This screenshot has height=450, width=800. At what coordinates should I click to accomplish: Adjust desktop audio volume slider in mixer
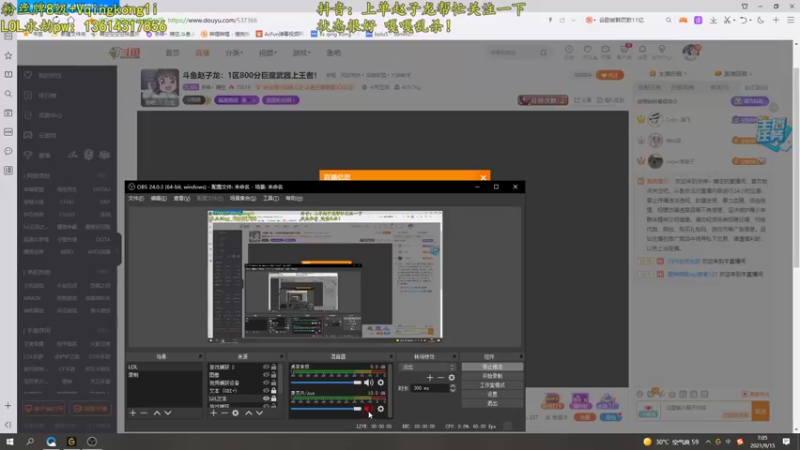tap(326, 382)
